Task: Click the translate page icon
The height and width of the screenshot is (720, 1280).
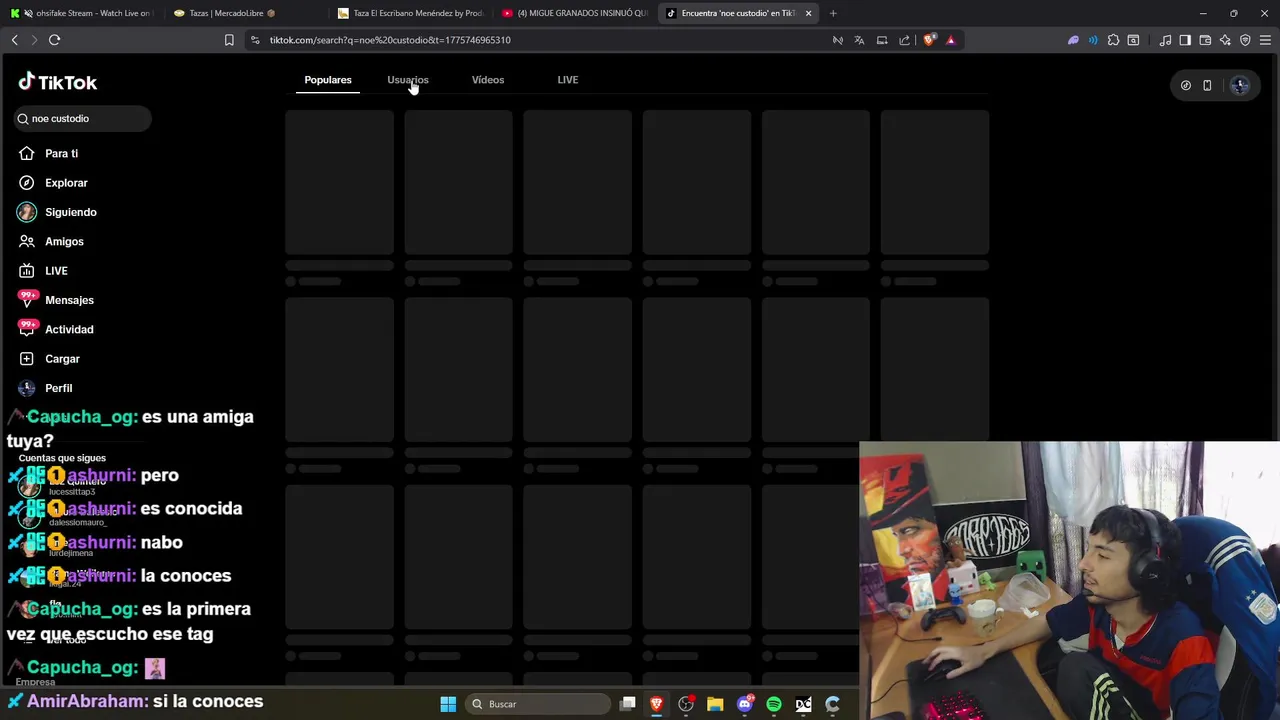Action: (859, 40)
